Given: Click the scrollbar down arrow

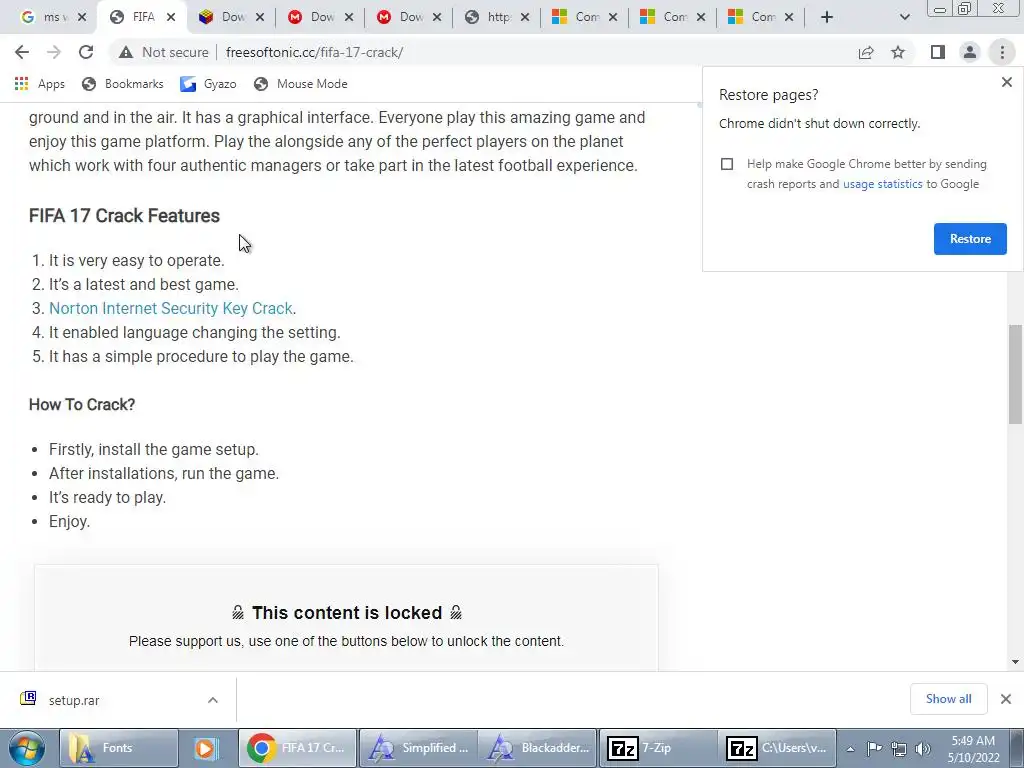Looking at the screenshot, I should (1015, 662).
